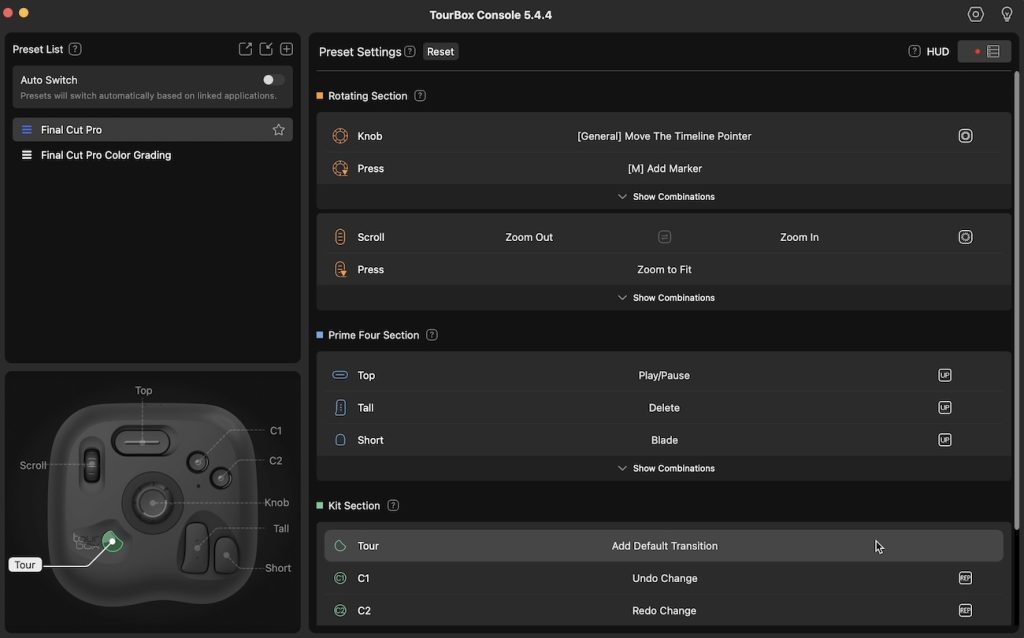Click the import preset icon
Viewport: 1024px width, 638px height.
(x=265, y=48)
